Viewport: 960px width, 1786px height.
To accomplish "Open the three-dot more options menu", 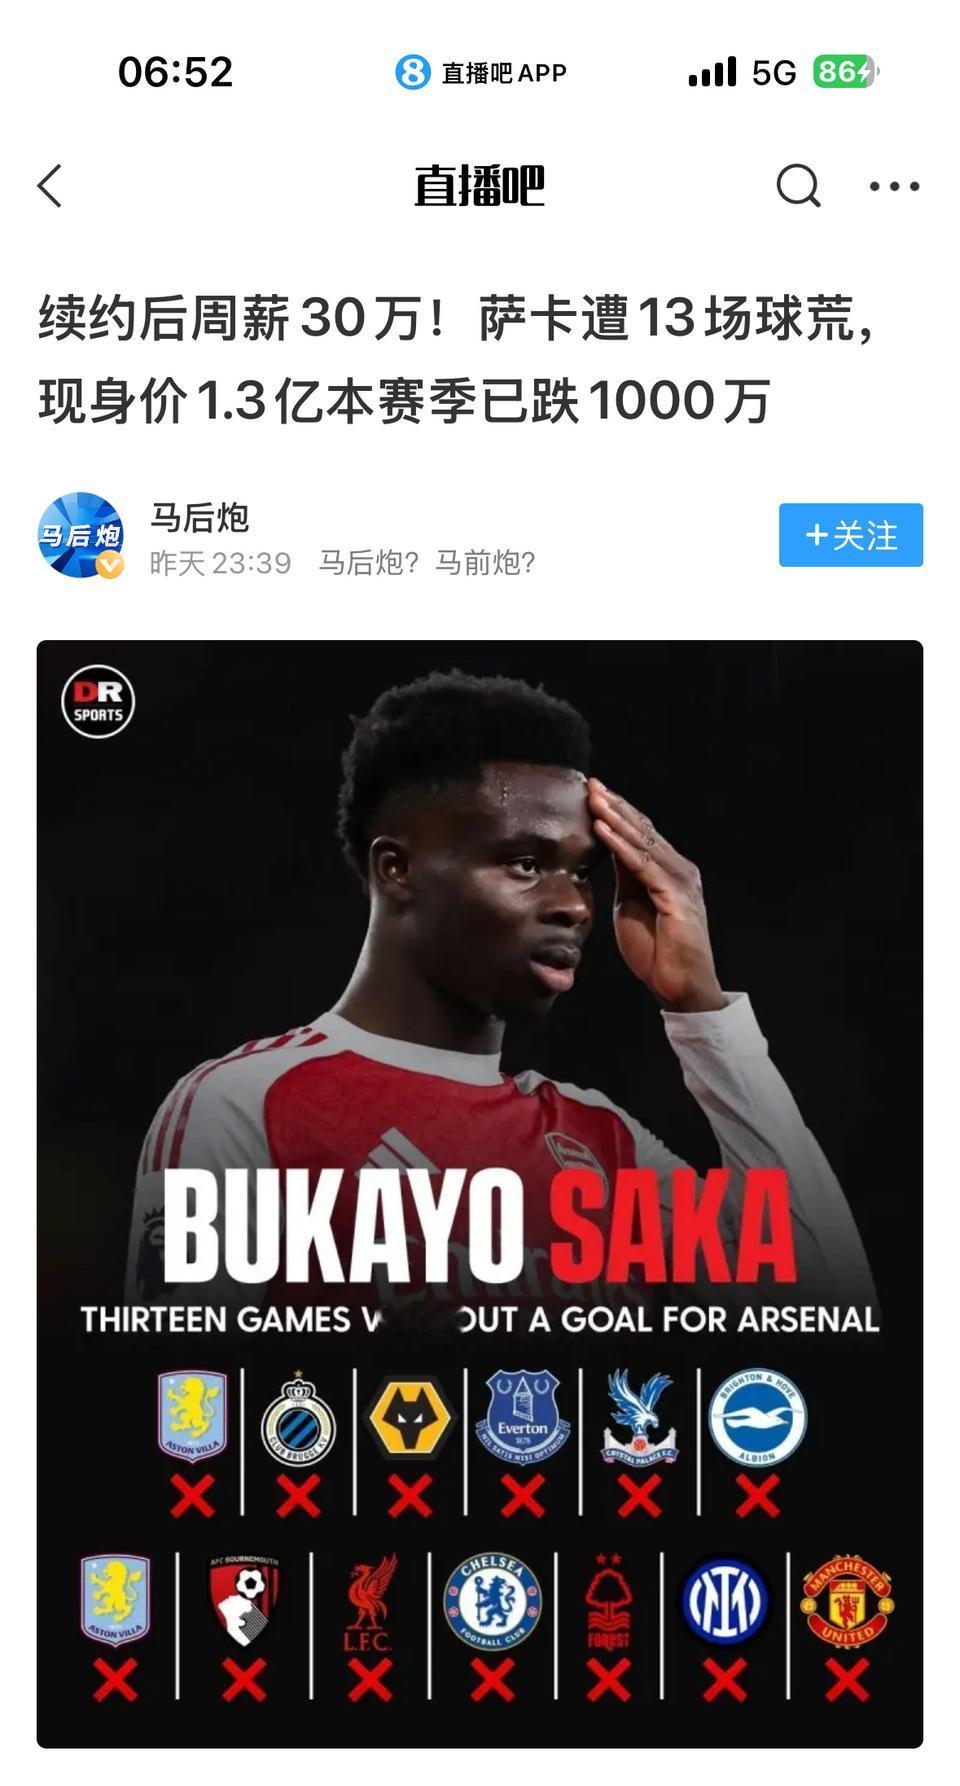I will pyautogui.click(x=894, y=186).
